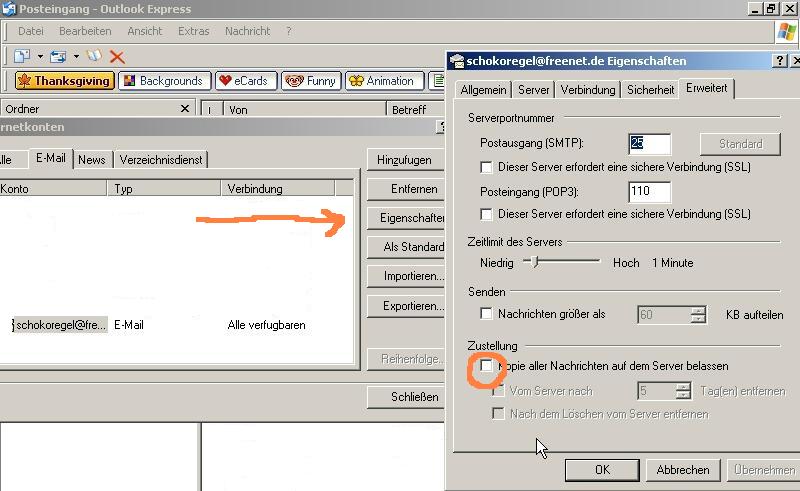Click the Übernehmen button
This screenshot has width=800, height=491.
[763, 470]
